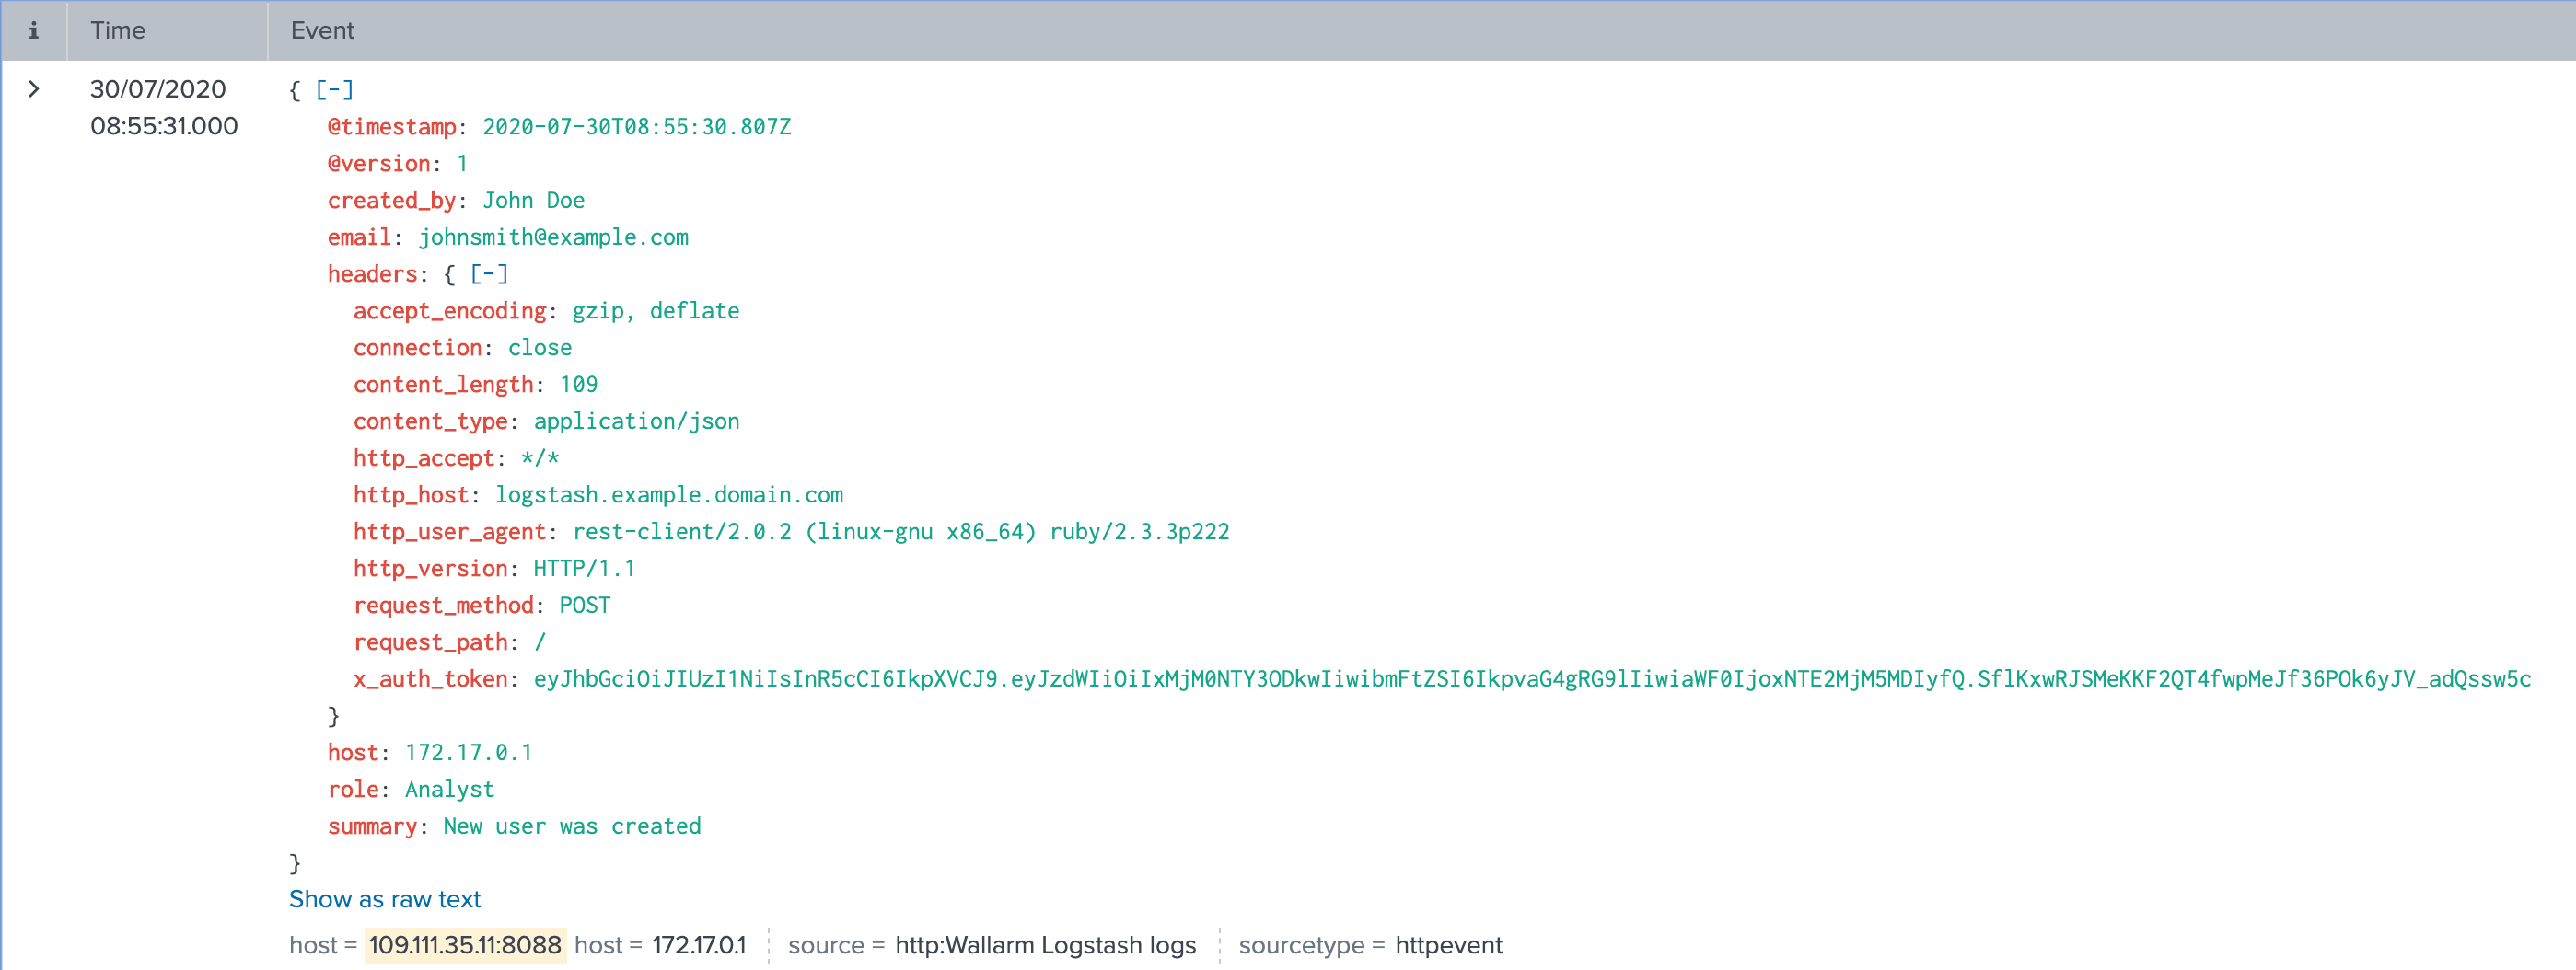Click the role value Analyst

pos(449,789)
